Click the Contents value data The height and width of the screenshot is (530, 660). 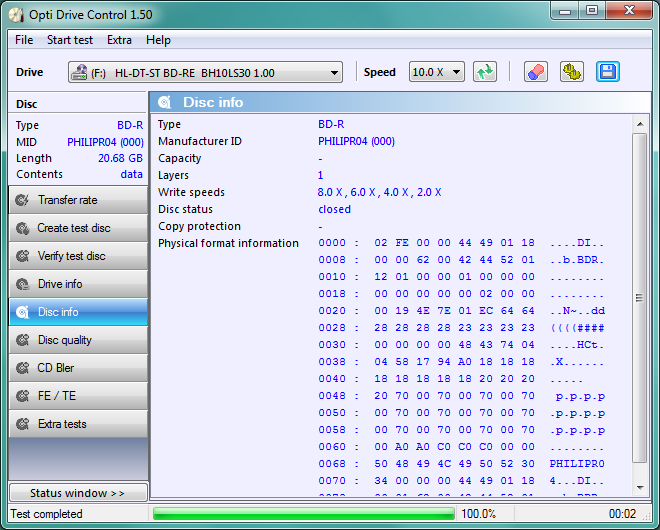coord(131,174)
